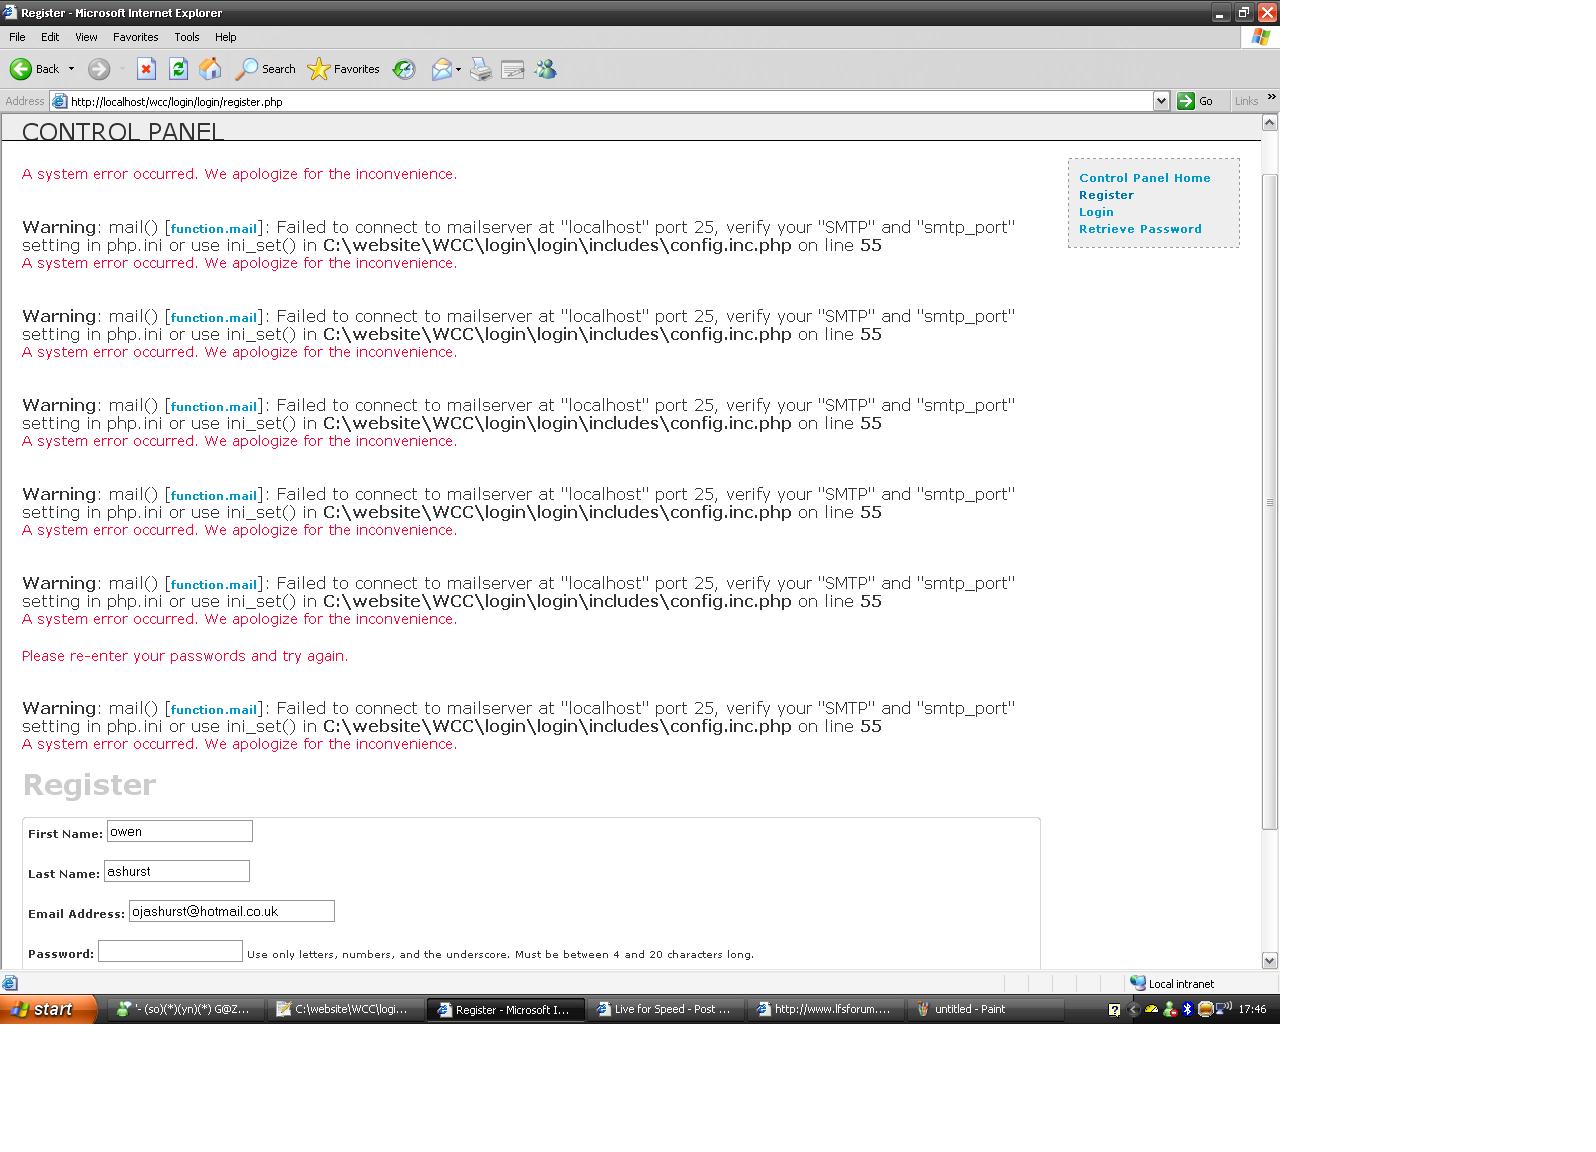Expand the Links toolbar chevron
1596x1152 pixels.
tap(1271, 98)
